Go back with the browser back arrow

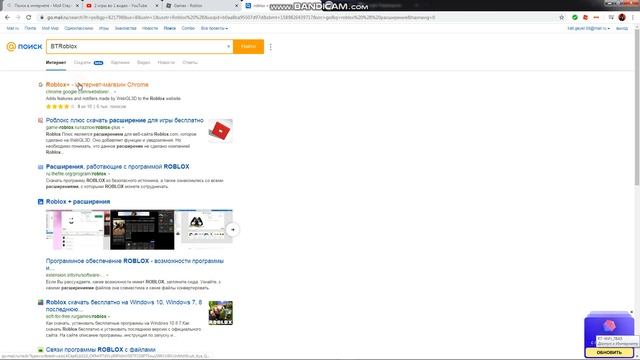pyautogui.click(x=7, y=18)
